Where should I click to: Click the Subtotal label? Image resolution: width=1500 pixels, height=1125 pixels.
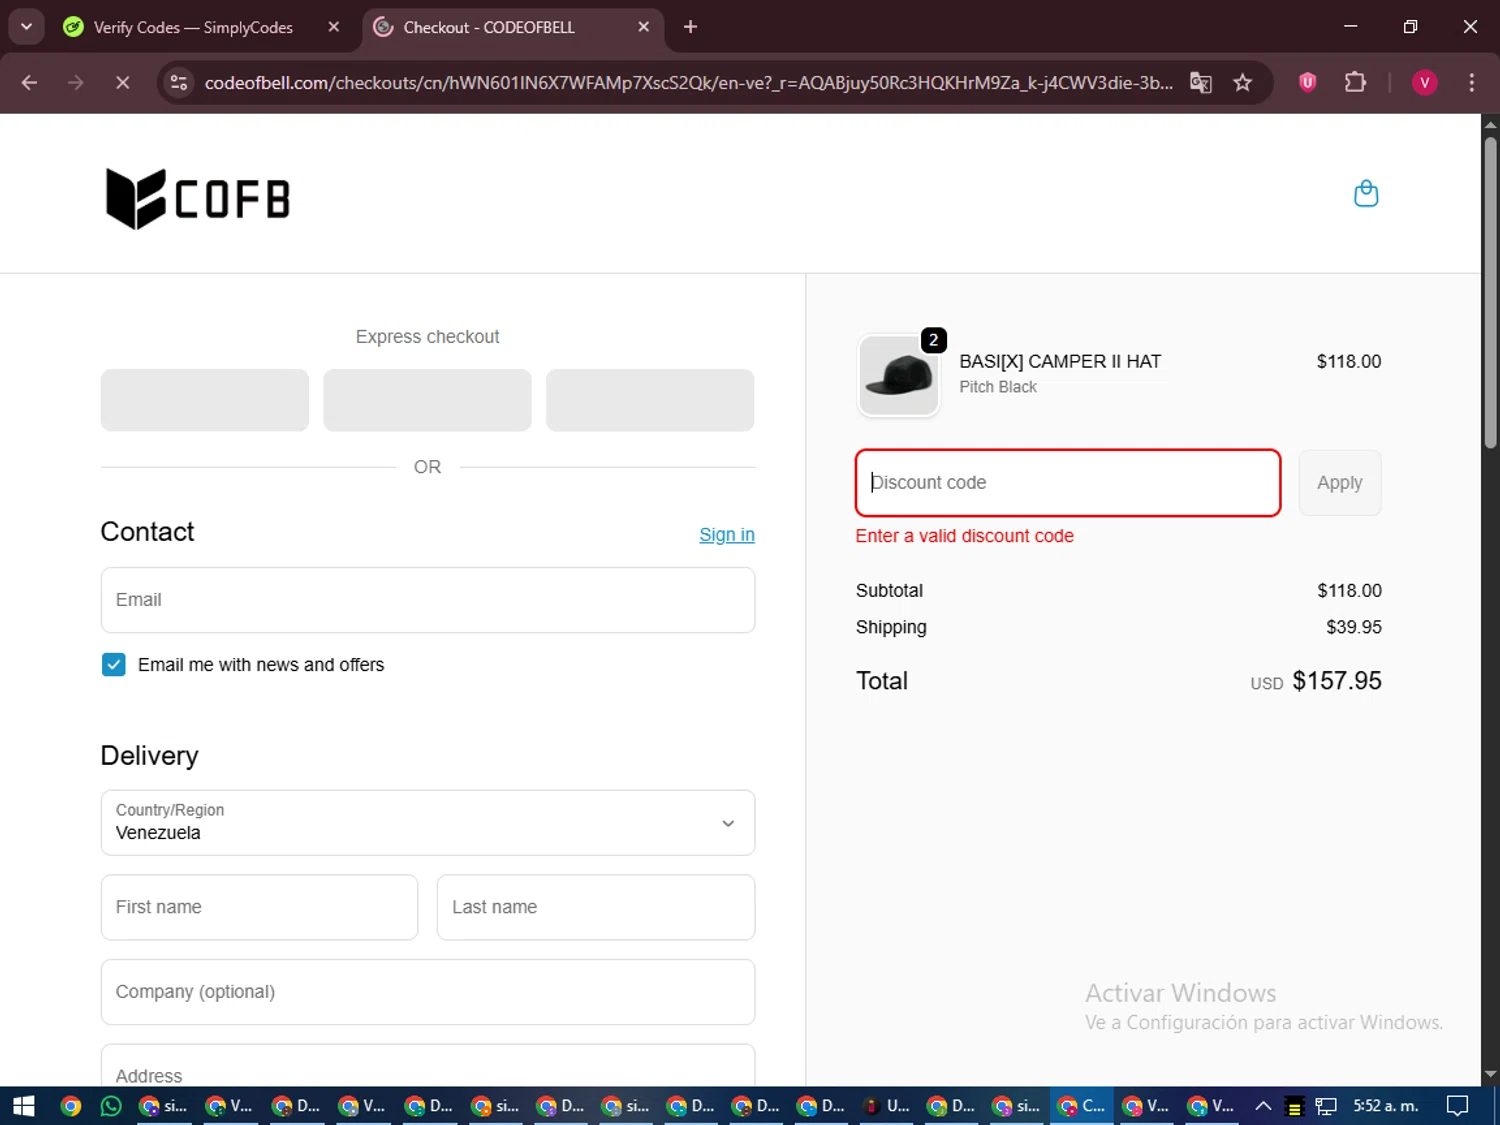point(889,591)
